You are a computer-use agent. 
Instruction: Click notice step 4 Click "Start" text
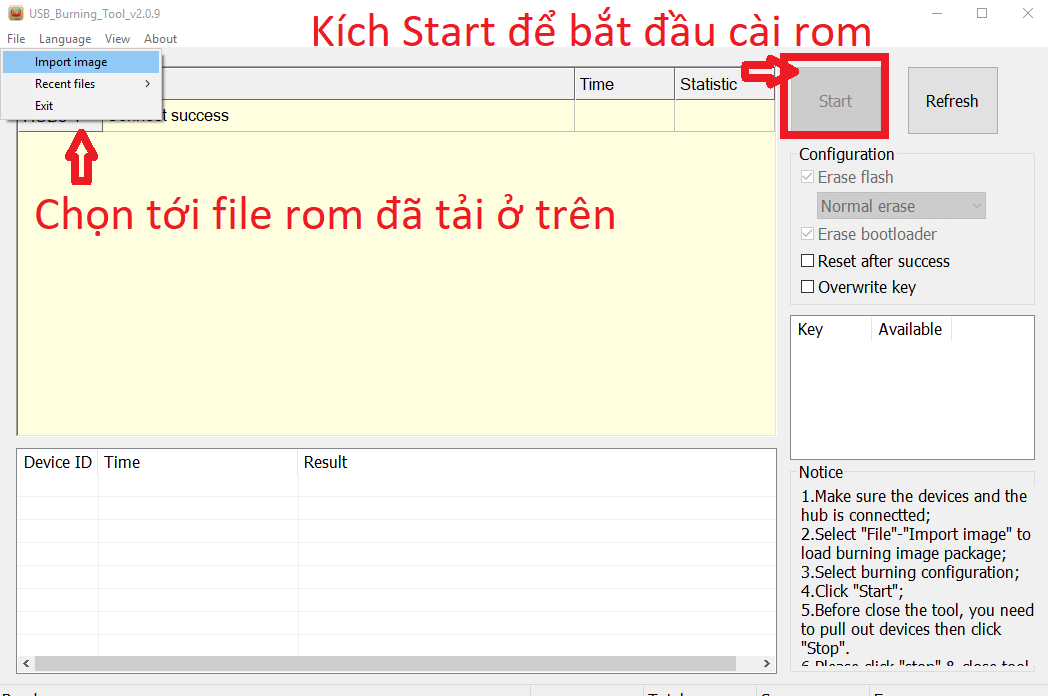click(852, 591)
